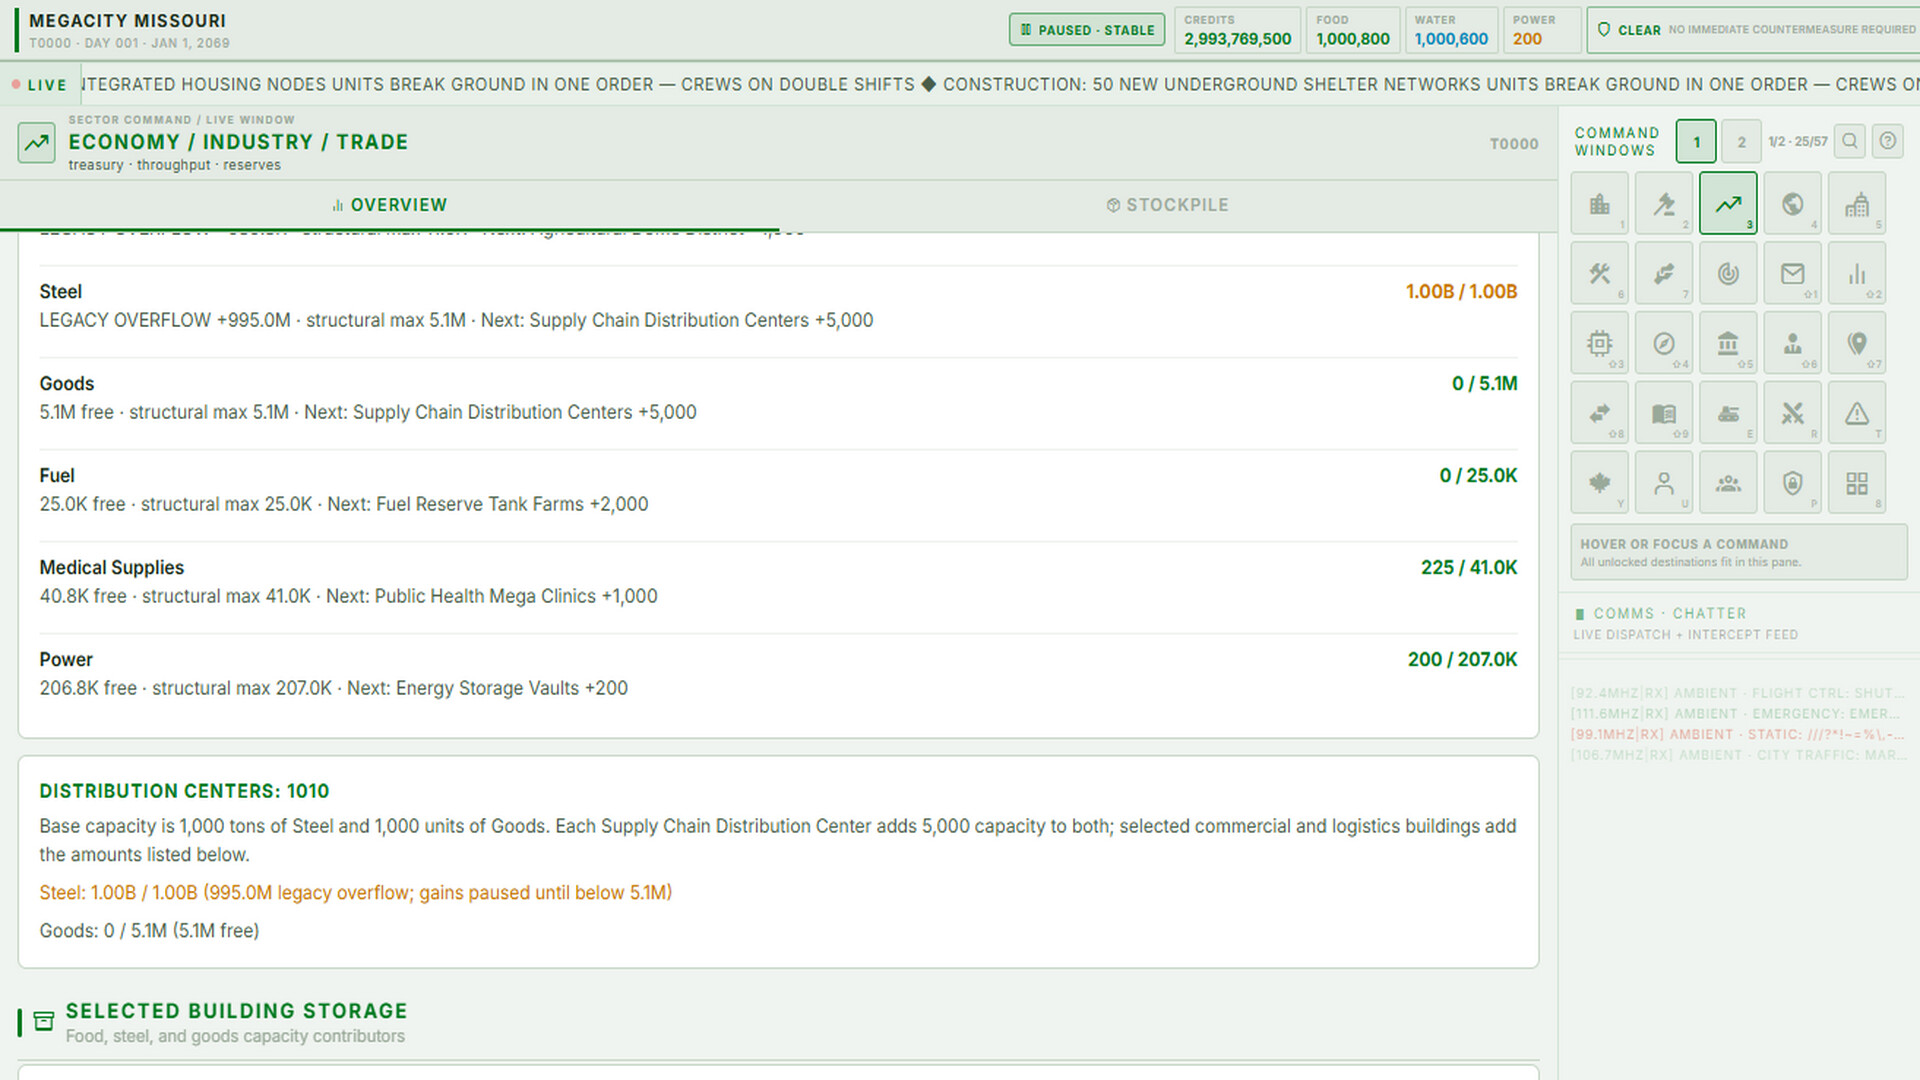Open the people group command window
Image resolution: width=1920 pixels, height=1080 pixels.
click(1727, 483)
